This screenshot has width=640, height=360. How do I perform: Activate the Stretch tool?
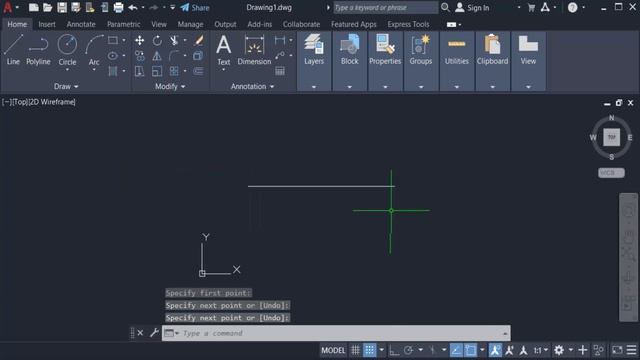(140, 71)
